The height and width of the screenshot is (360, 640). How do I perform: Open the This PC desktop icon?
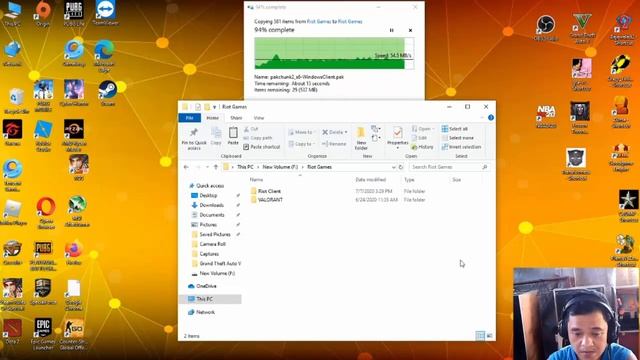(x=12, y=12)
